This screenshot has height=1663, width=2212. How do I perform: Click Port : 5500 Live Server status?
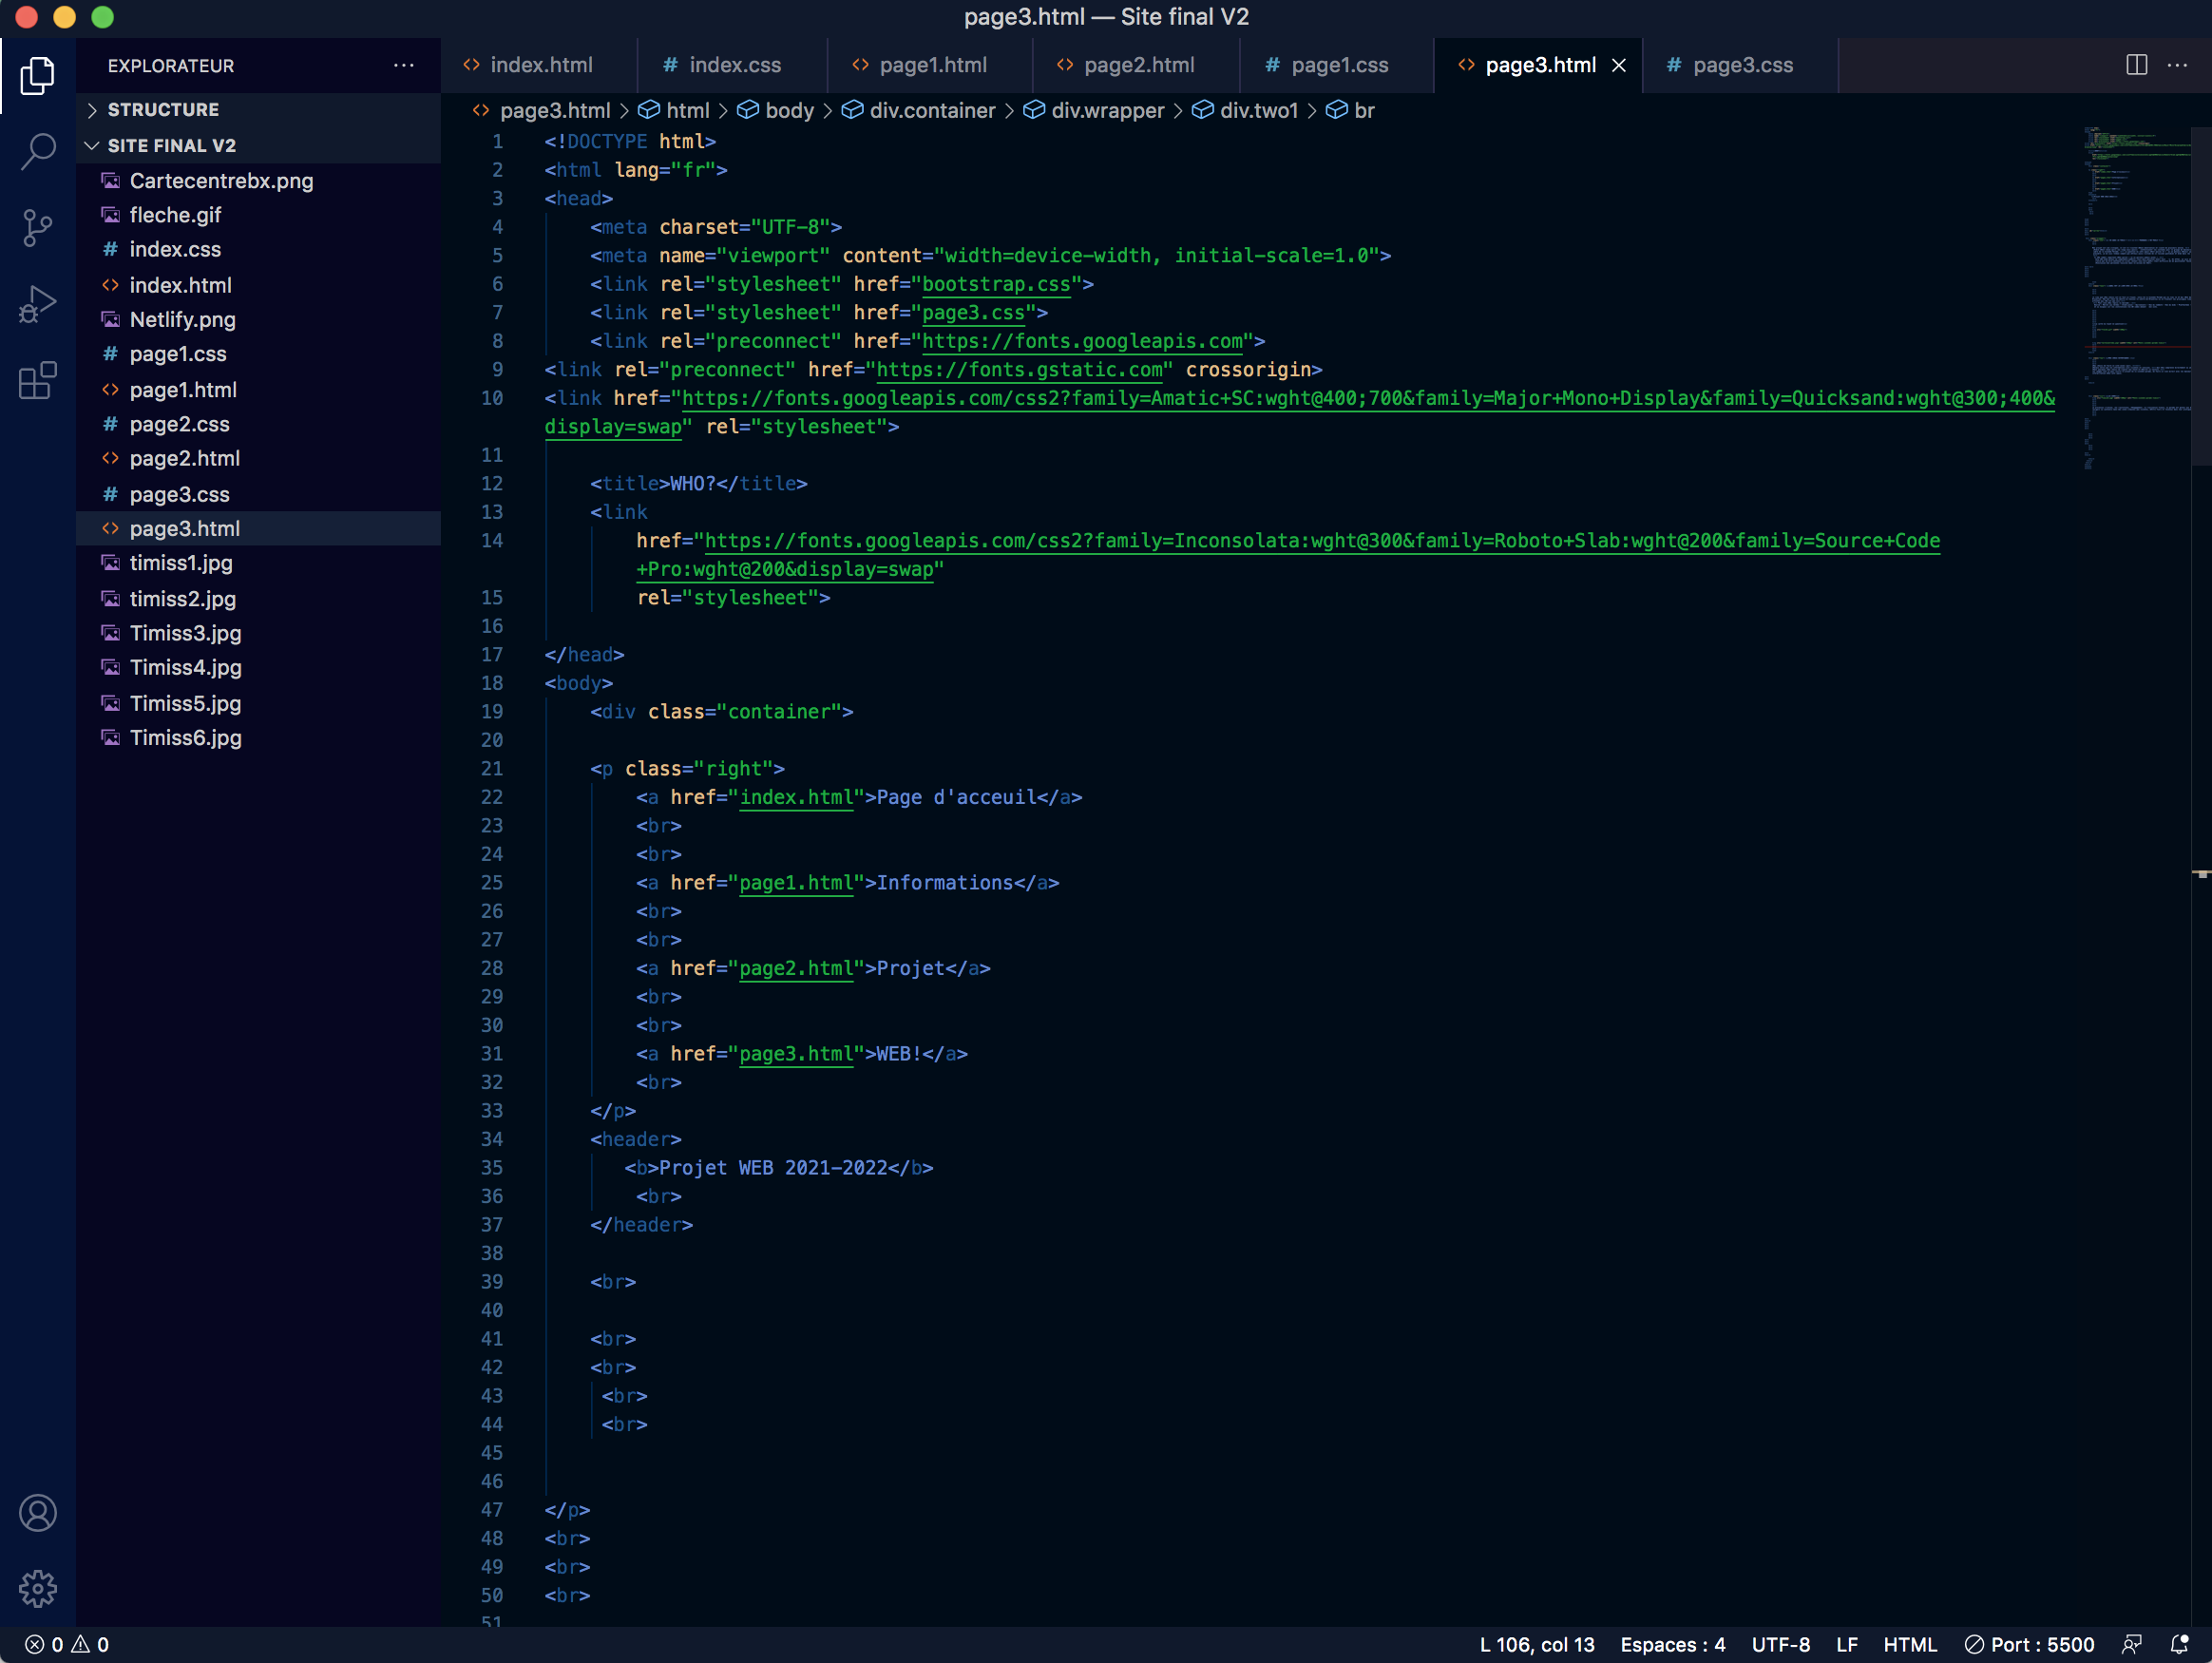2029,1644
